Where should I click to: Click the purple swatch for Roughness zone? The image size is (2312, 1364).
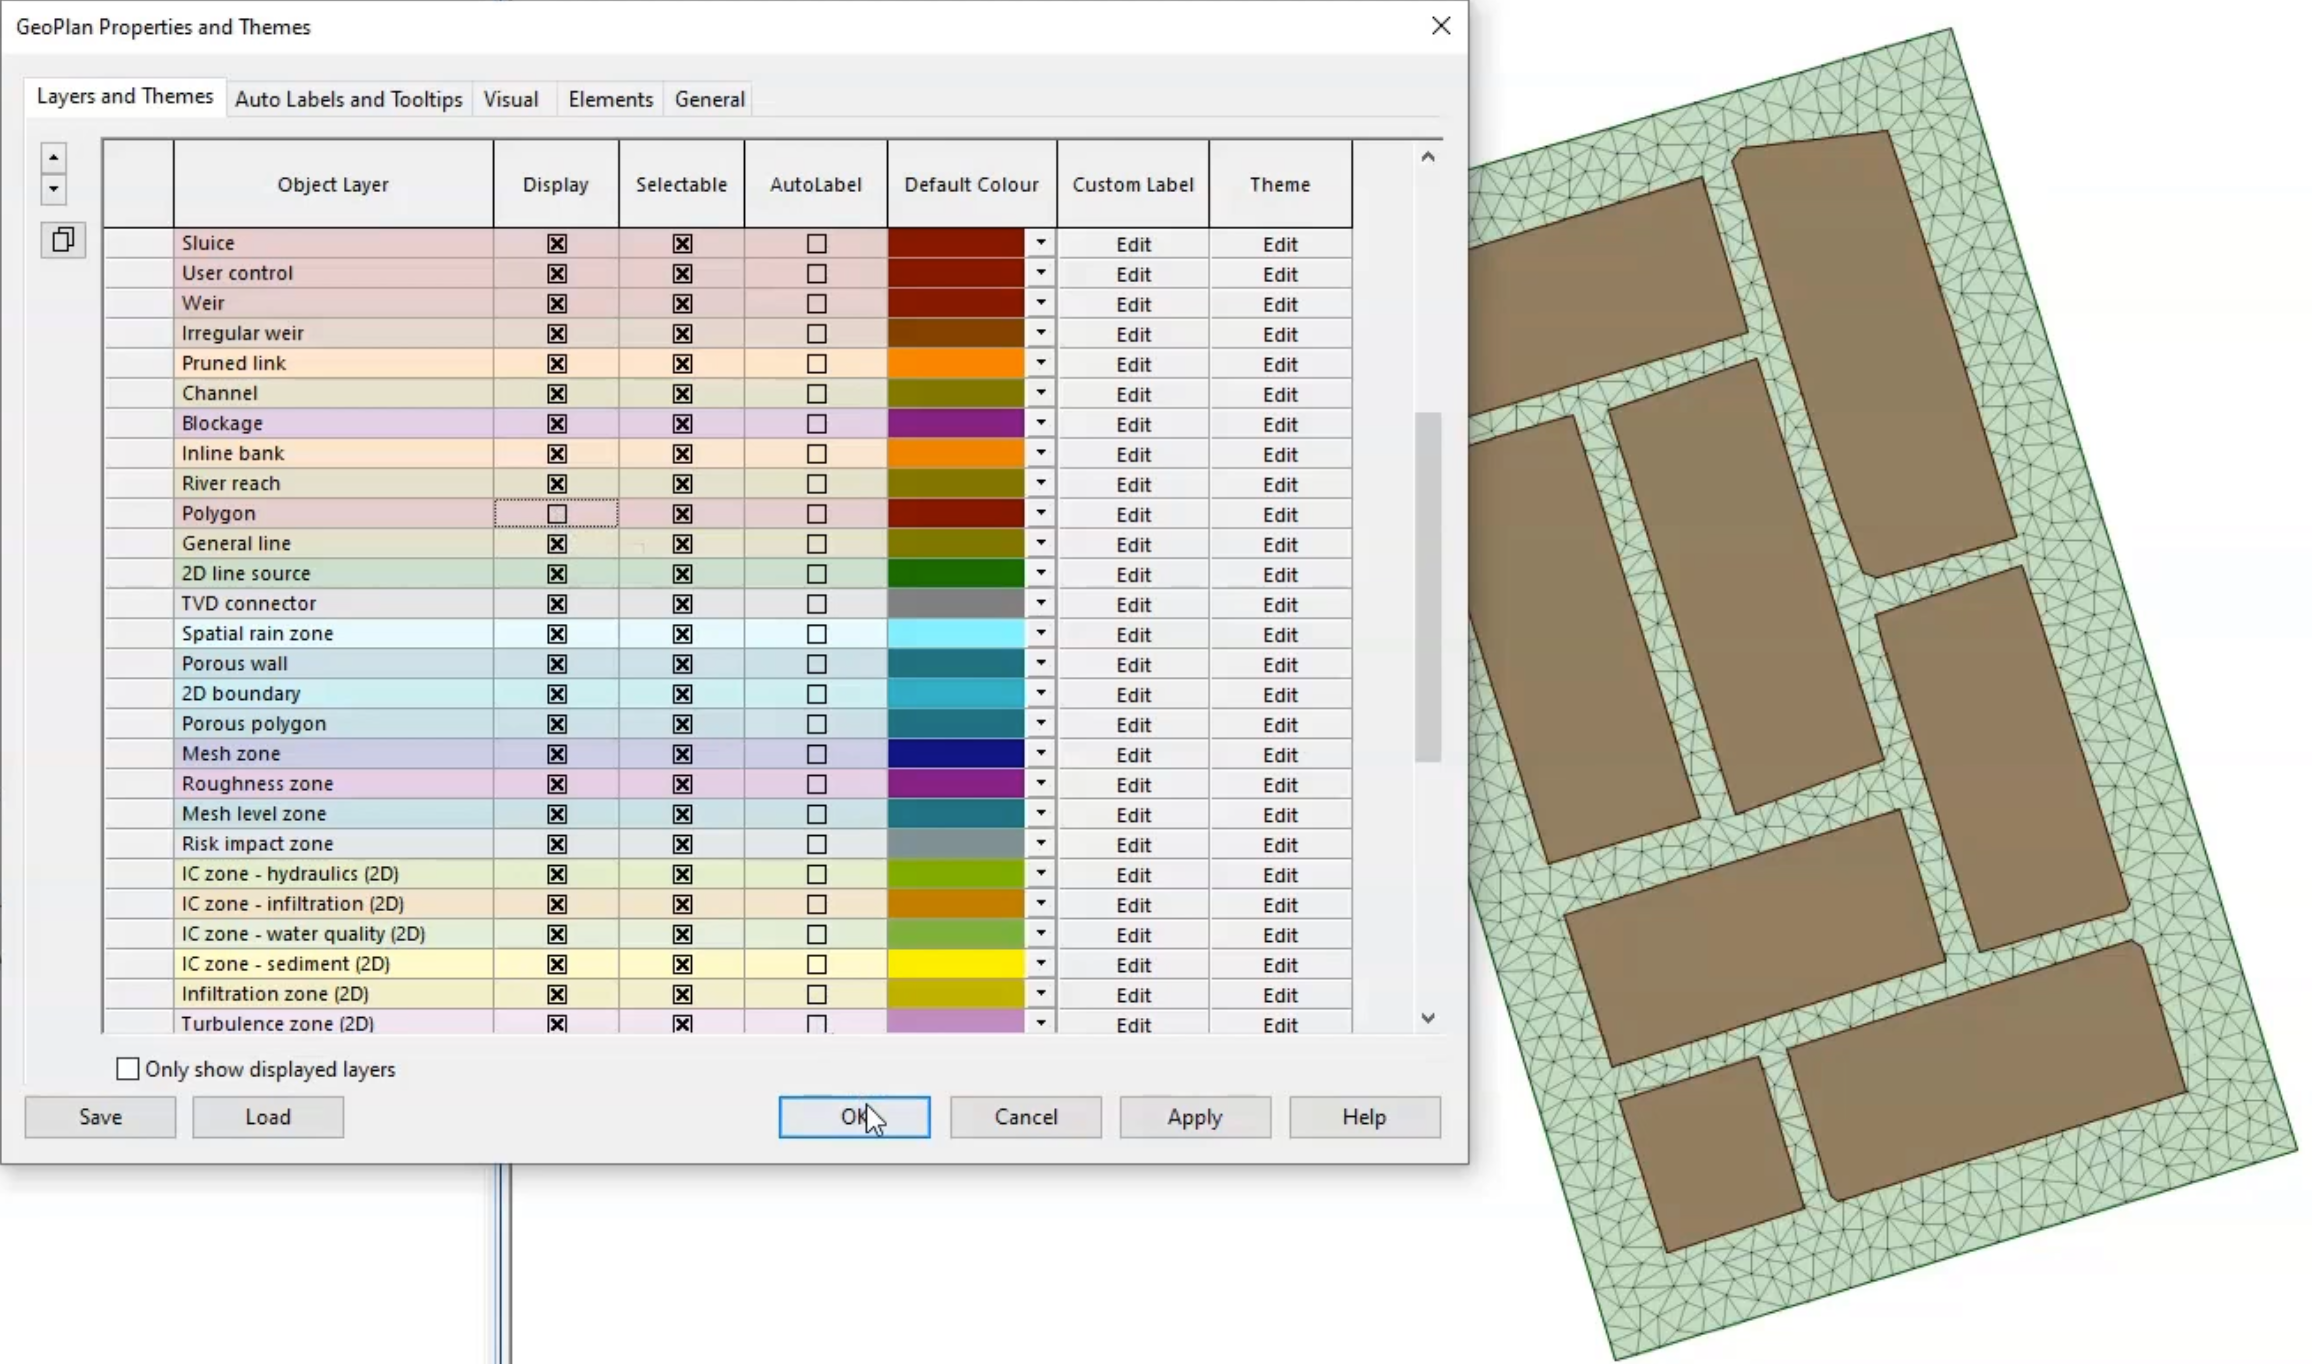click(x=956, y=783)
